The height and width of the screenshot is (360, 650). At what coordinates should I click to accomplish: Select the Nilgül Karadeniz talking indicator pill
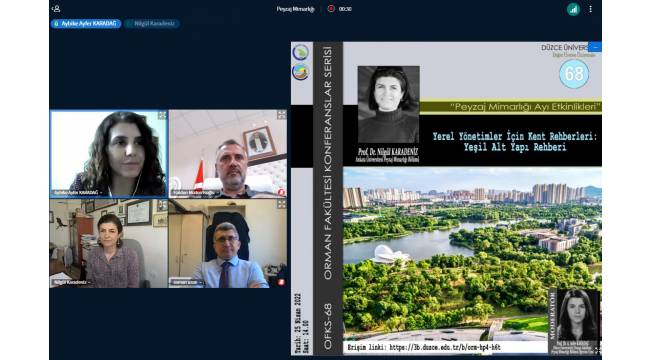pyautogui.click(x=152, y=24)
